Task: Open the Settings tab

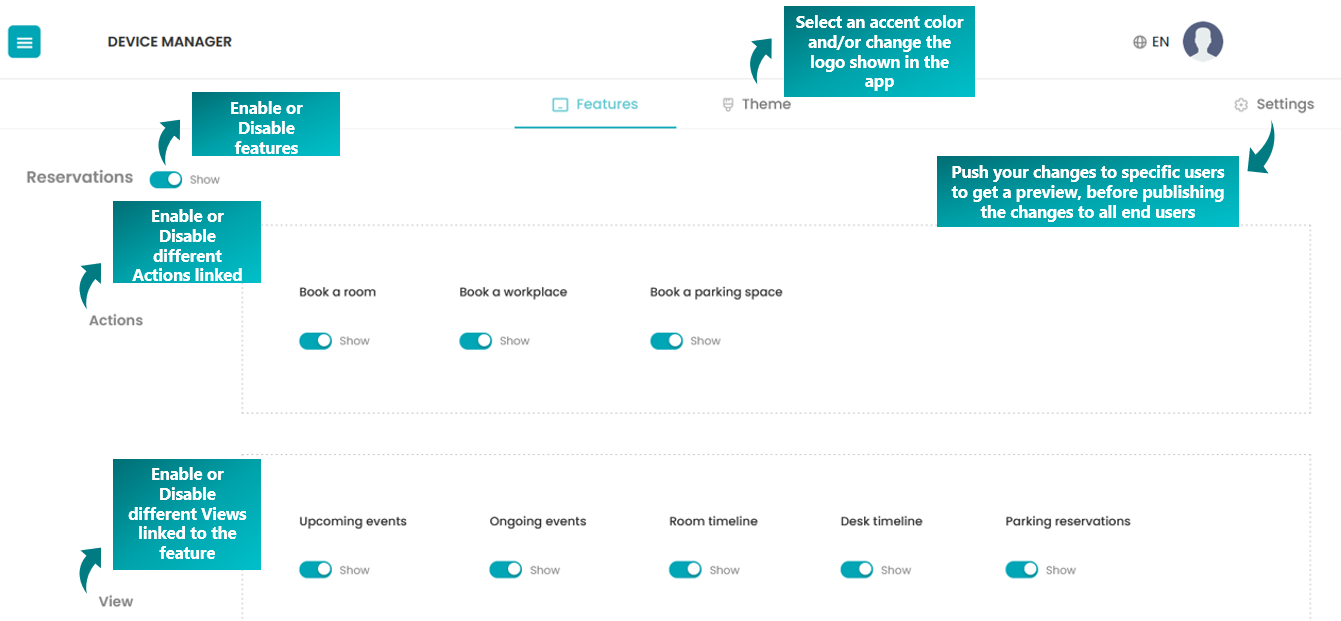Action: pos(1274,104)
